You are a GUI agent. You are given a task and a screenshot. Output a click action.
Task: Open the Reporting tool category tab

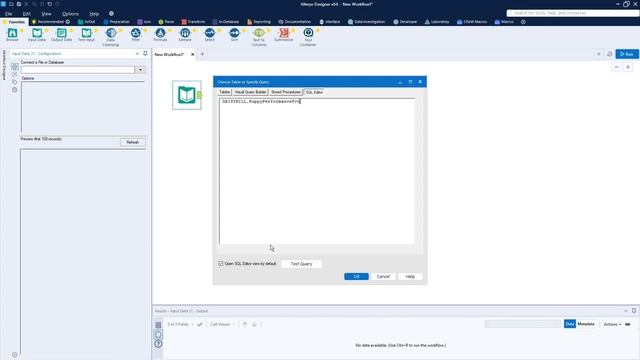pyautogui.click(x=259, y=22)
